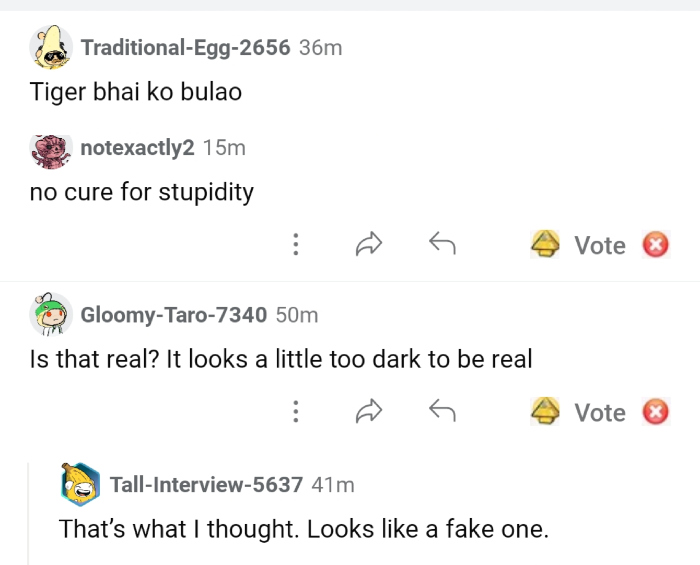Open Gloomy-Taro-7340 username link

pos(173,315)
